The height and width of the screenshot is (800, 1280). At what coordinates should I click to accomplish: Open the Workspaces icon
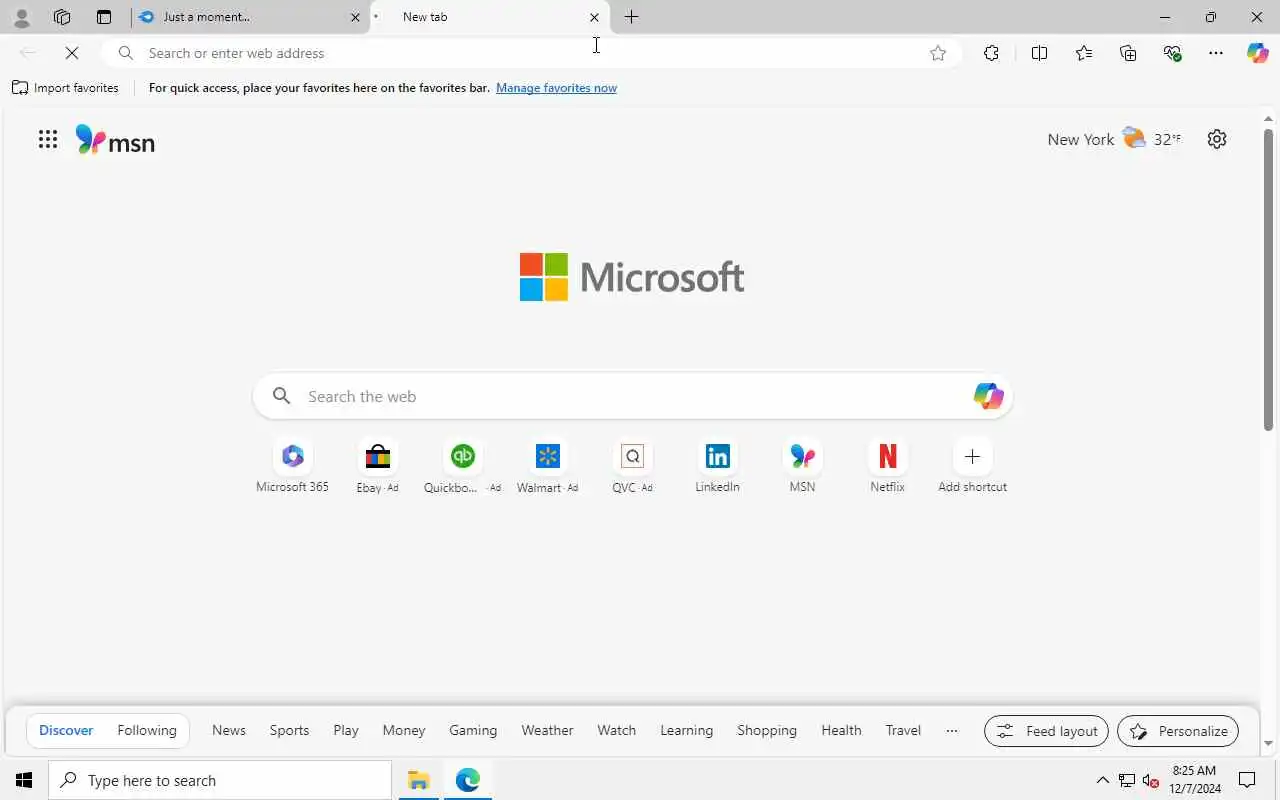coord(62,17)
